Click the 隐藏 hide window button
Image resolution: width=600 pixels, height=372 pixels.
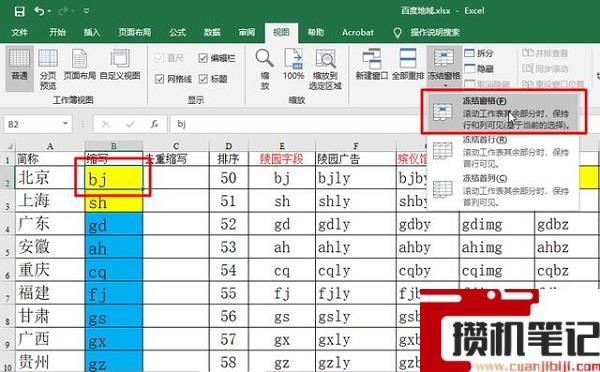(x=479, y=69)
